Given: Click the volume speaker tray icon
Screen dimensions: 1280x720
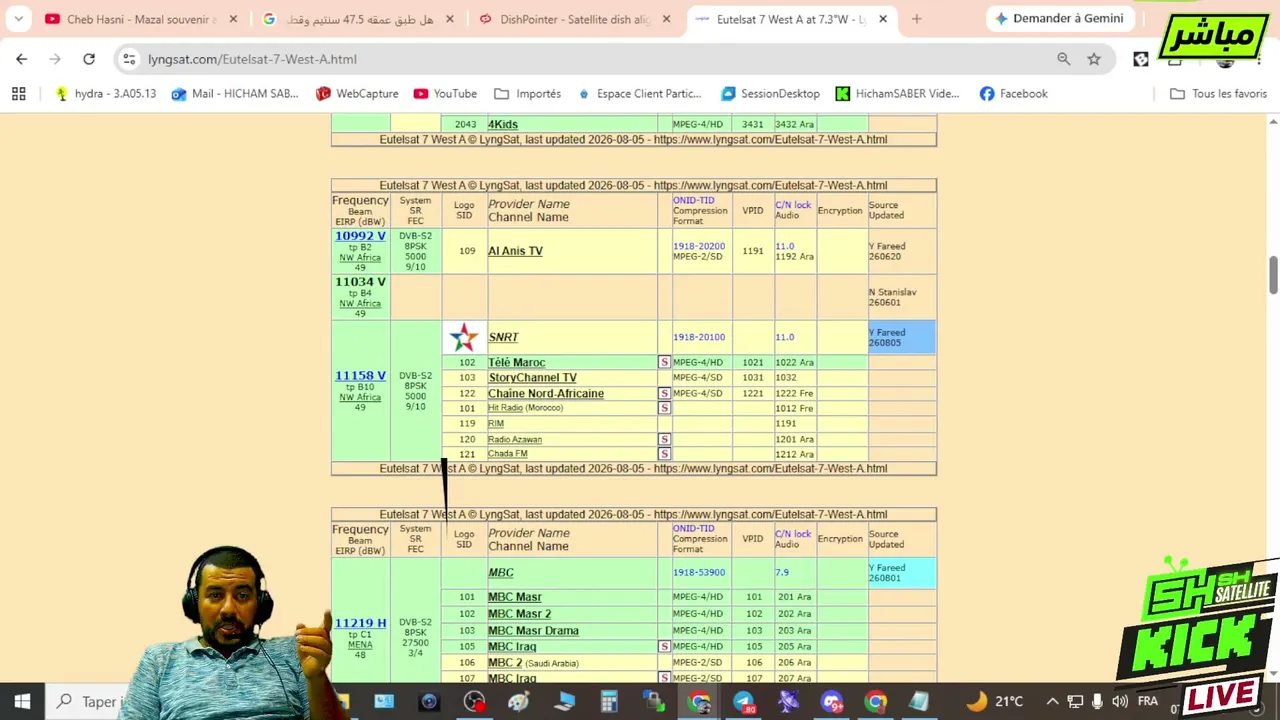Looking at the screenshot, I should (x=1120, y=701).
